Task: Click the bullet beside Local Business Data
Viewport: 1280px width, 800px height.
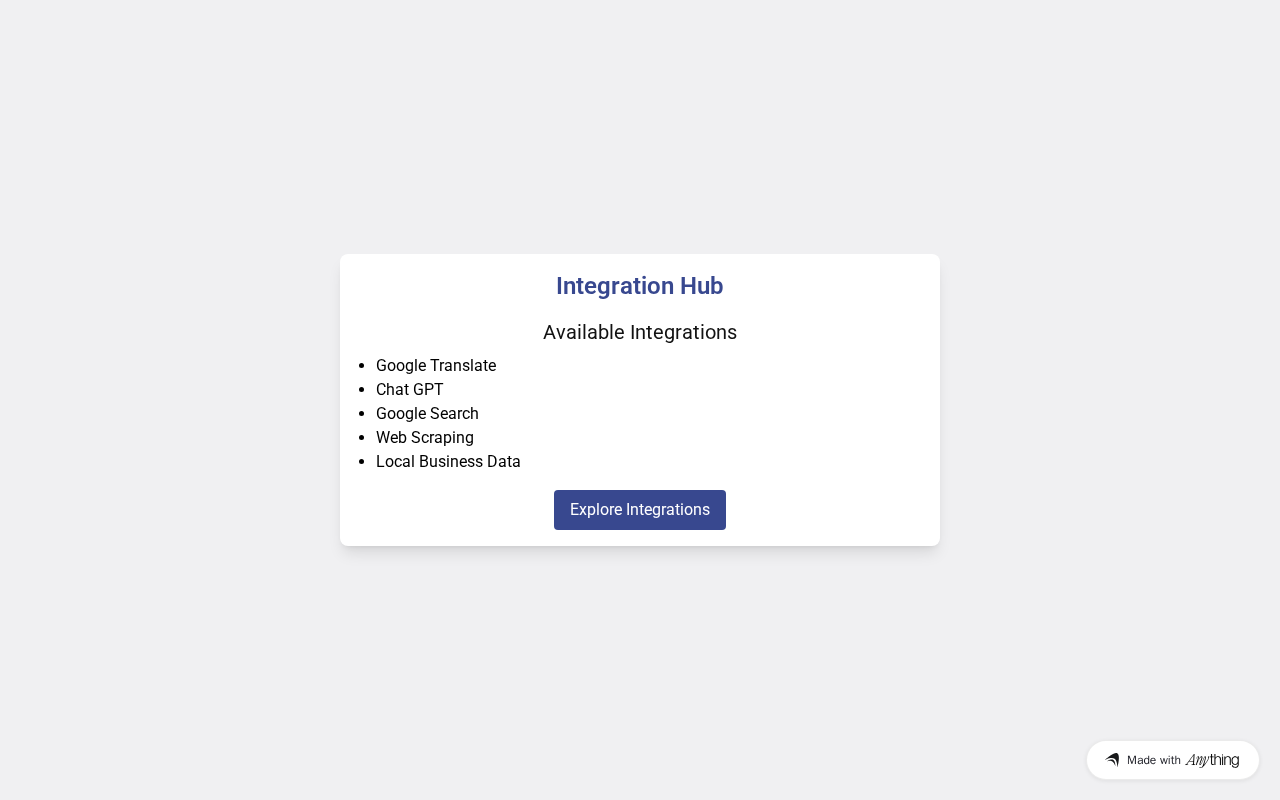Action: (x=361, y=462)
